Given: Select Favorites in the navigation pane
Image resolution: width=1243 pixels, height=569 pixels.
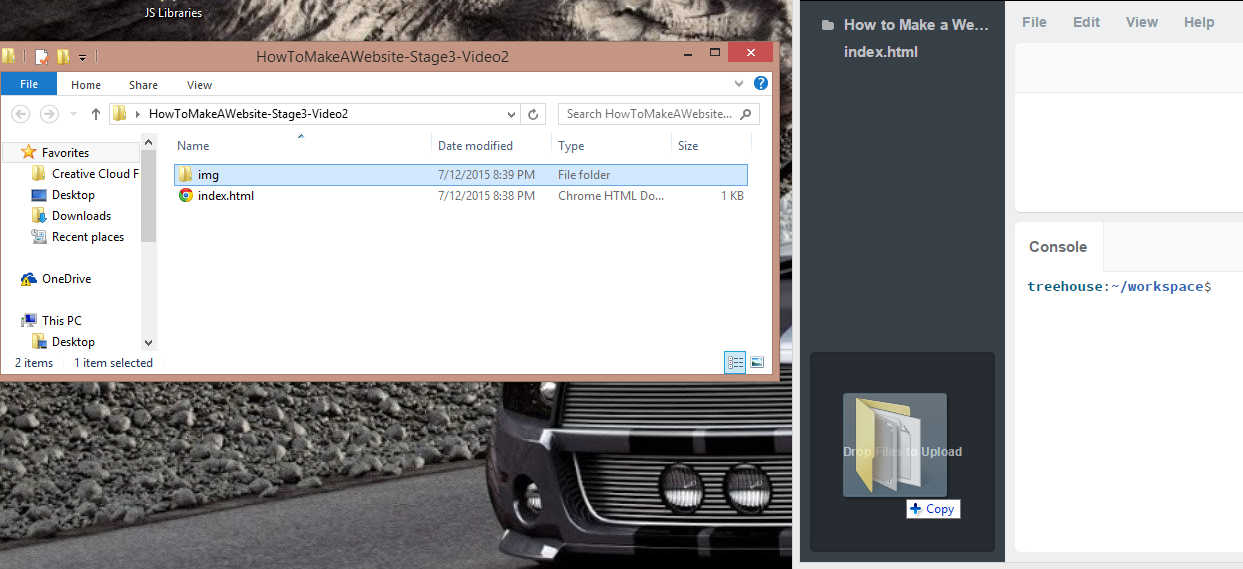Looking at the screenshot, I should pos(65,153).
